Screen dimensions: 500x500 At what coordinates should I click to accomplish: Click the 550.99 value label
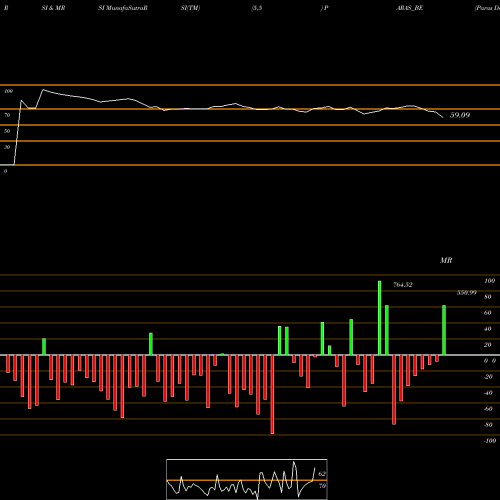click(x=467, y=293)
